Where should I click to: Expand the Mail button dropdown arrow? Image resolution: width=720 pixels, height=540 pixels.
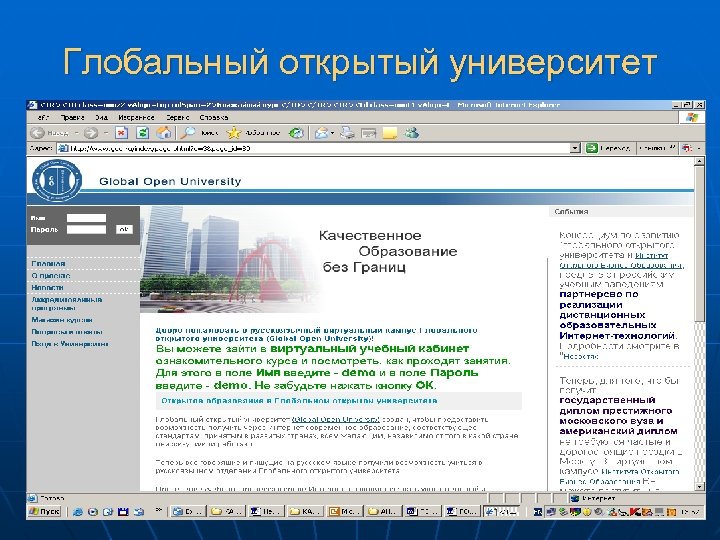332,134
